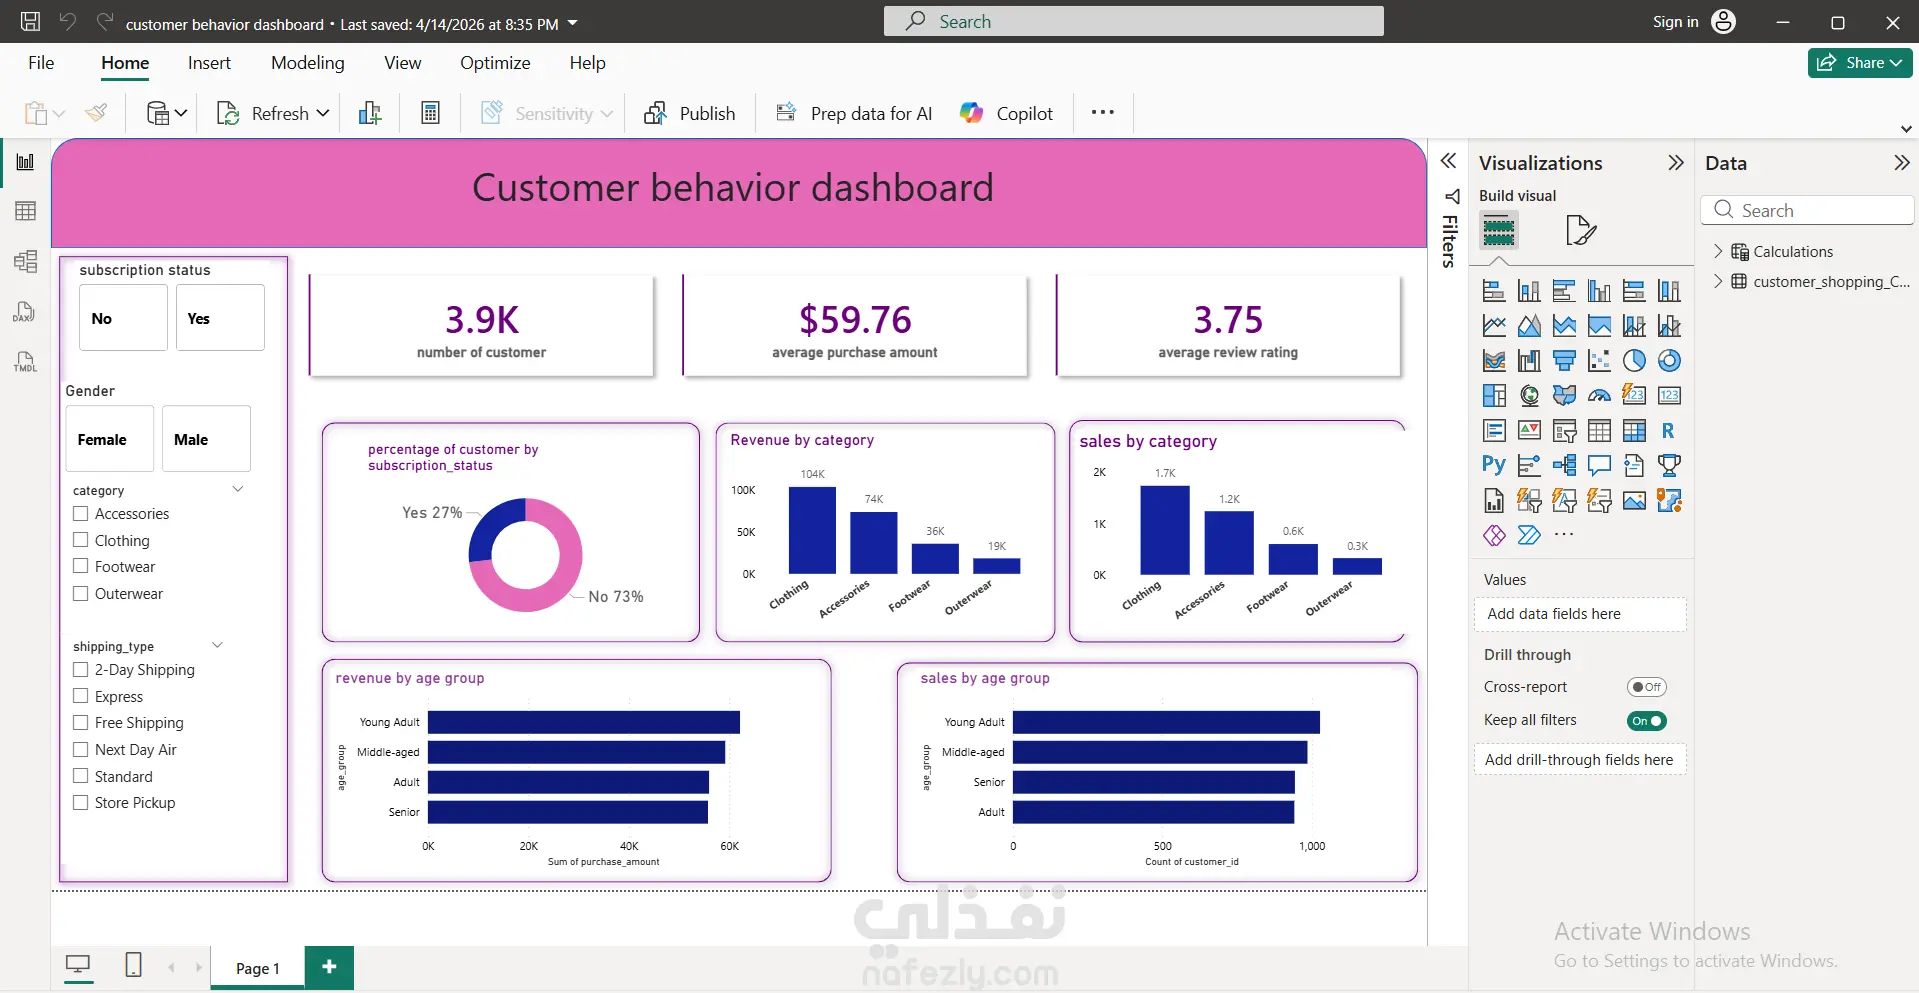Check the Clothing category checkbox
The image size is (1919, 993).
81,540
